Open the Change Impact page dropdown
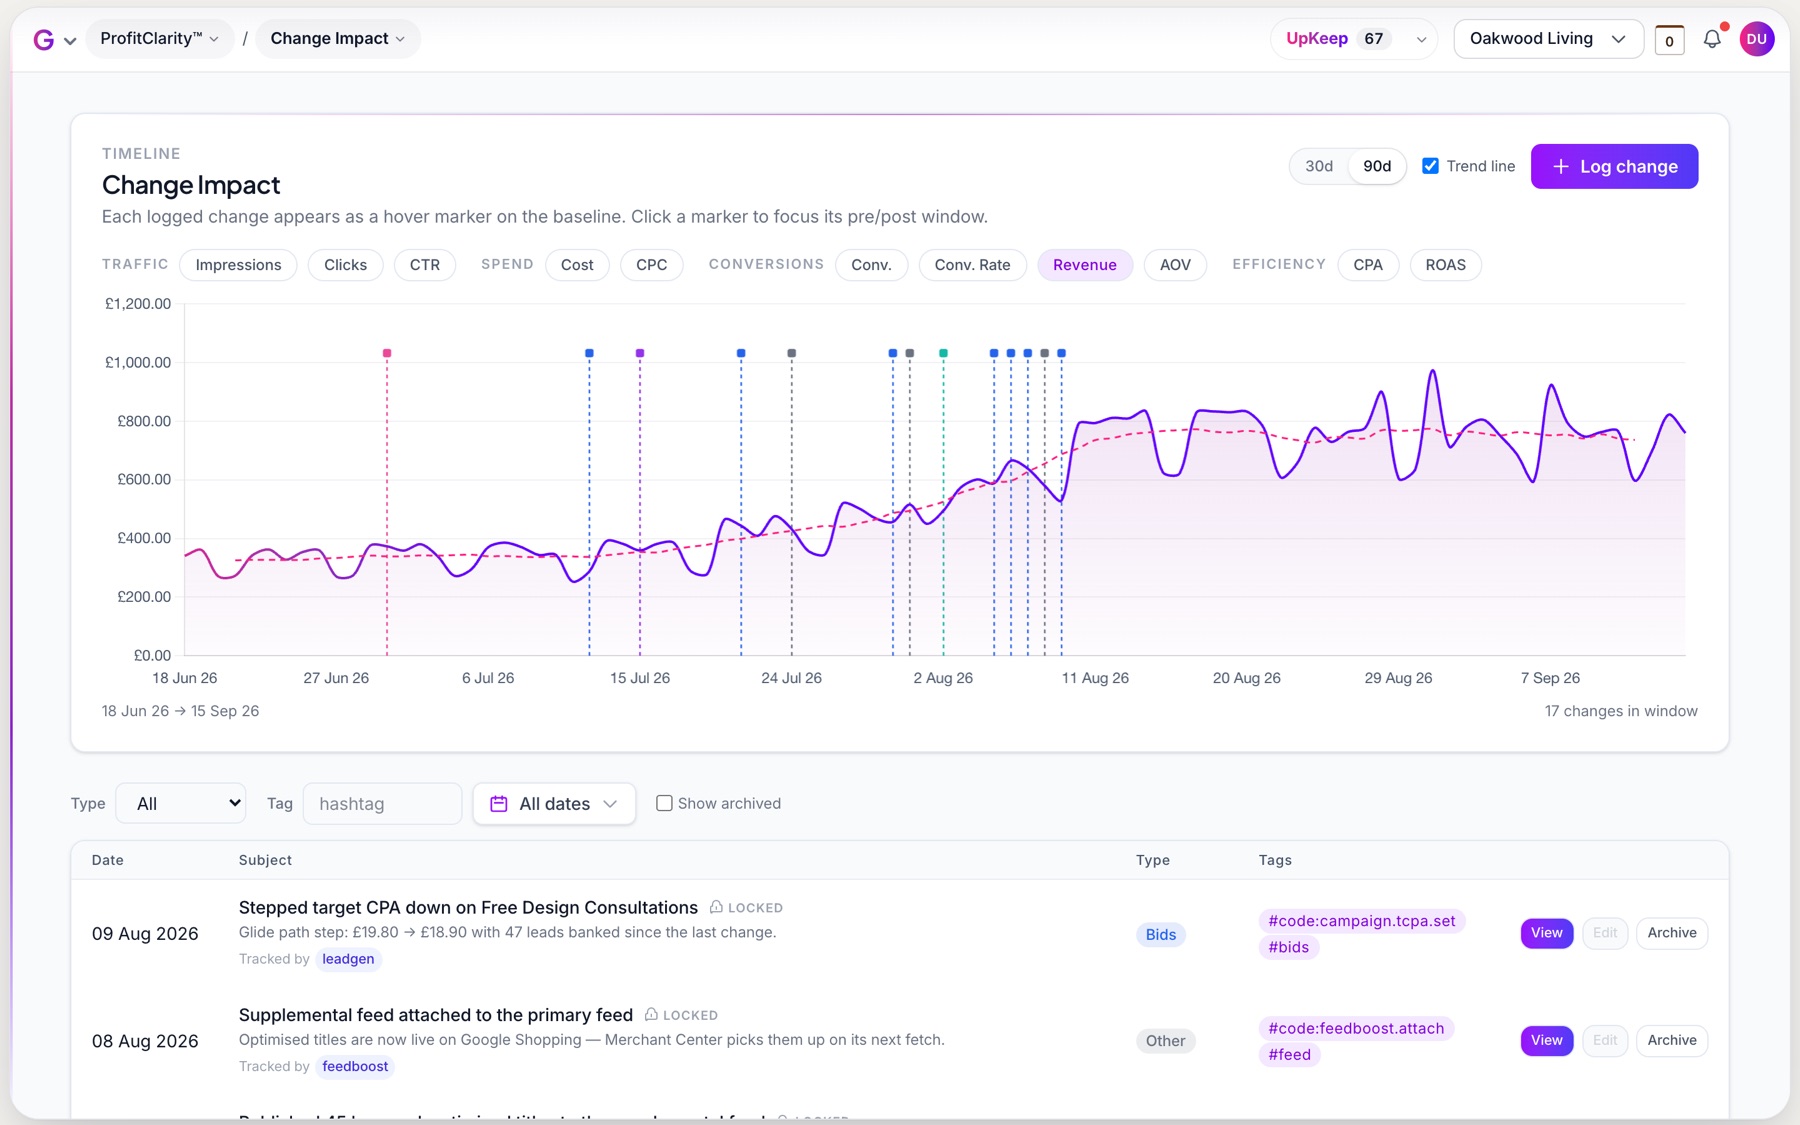 click(338, 39)
